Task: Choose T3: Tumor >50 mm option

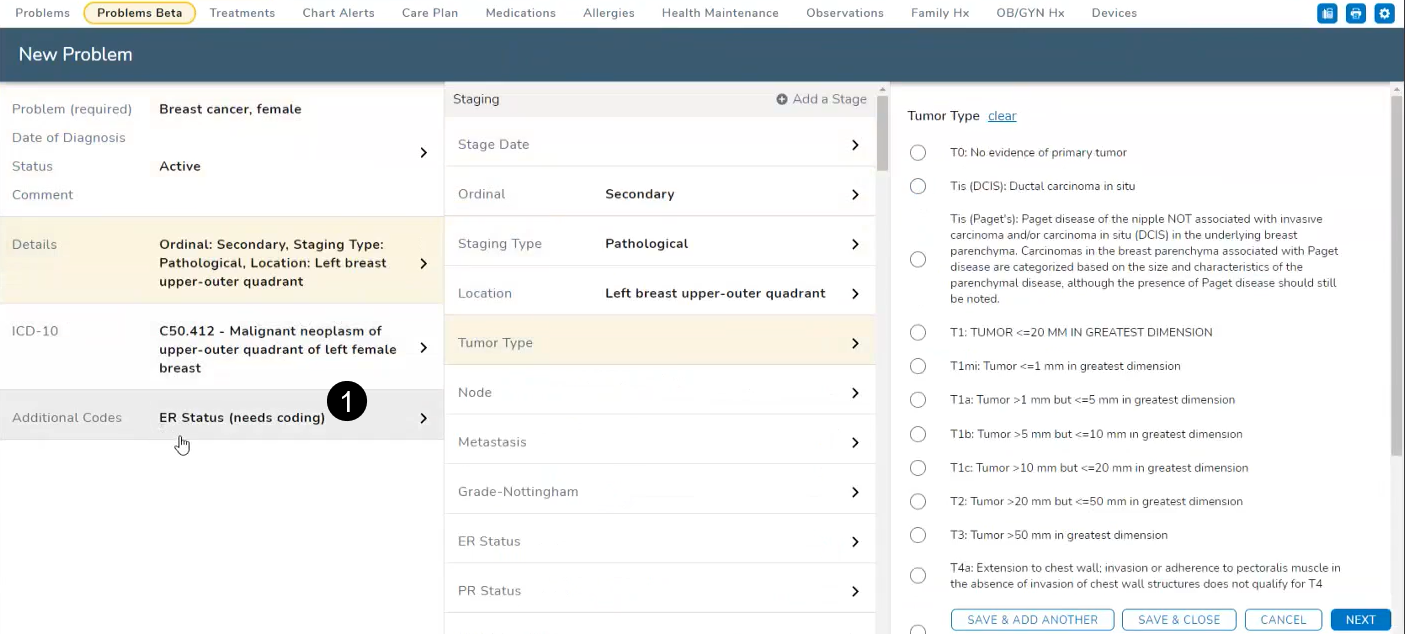Action: [x=918, y=535]
